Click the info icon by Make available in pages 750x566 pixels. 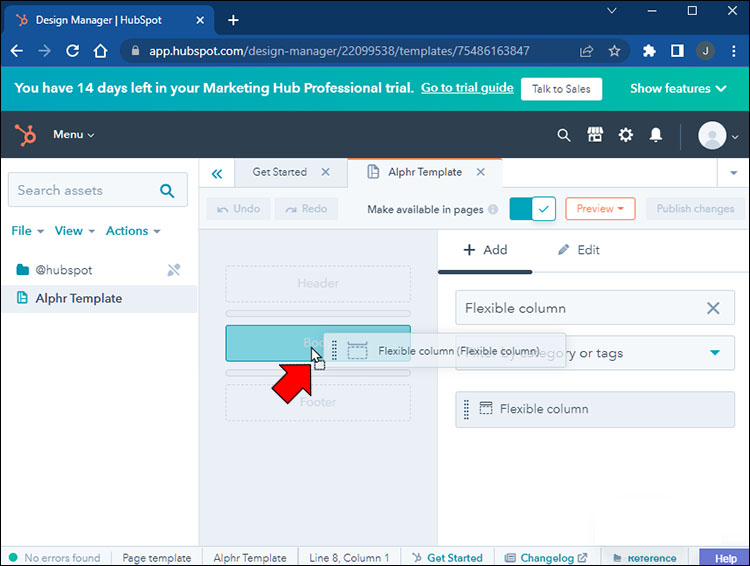493,210
